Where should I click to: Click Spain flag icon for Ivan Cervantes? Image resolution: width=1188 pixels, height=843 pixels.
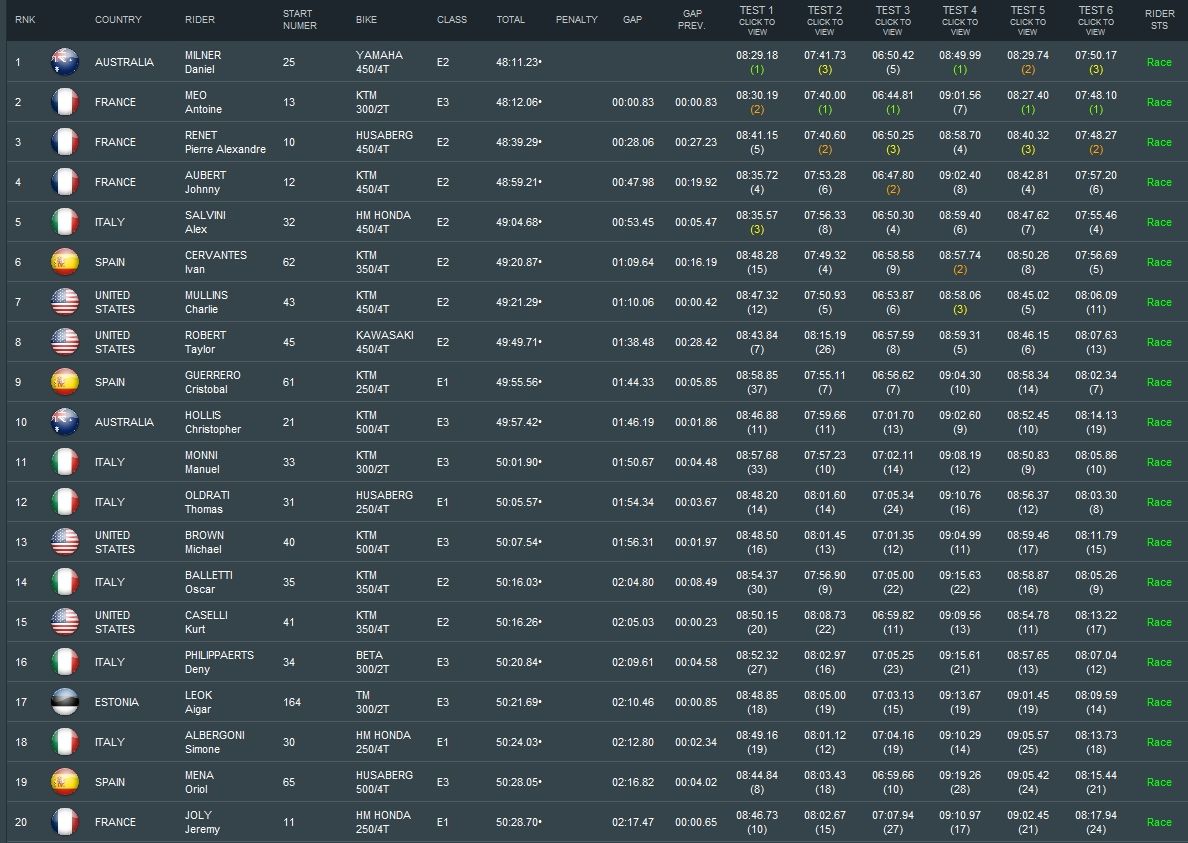[65, 262]
